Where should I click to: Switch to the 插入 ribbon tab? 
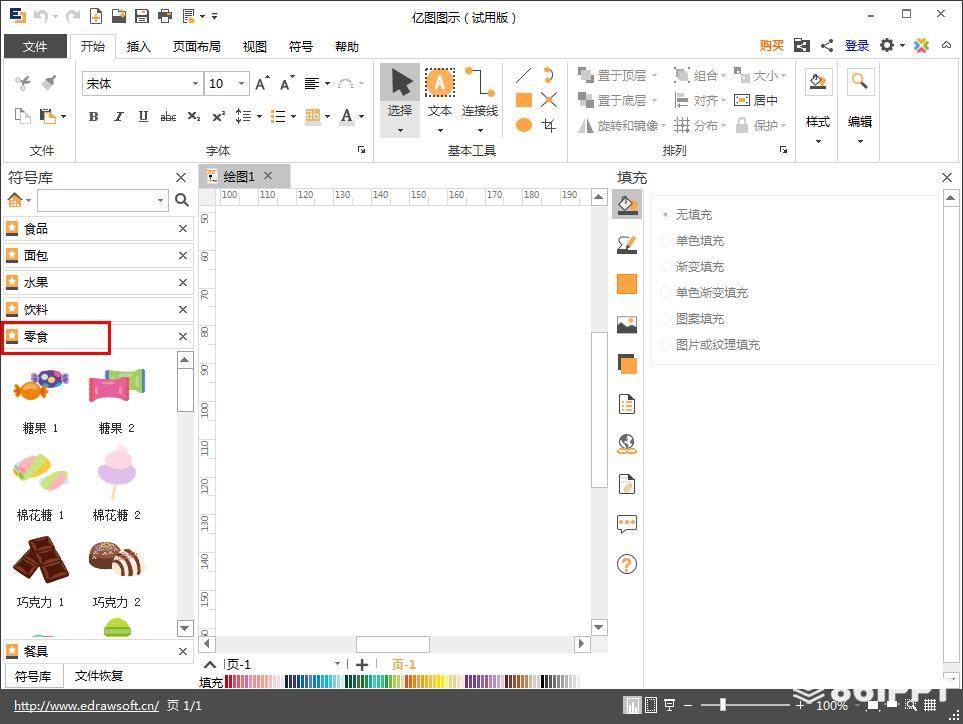[x=138, y=47]
